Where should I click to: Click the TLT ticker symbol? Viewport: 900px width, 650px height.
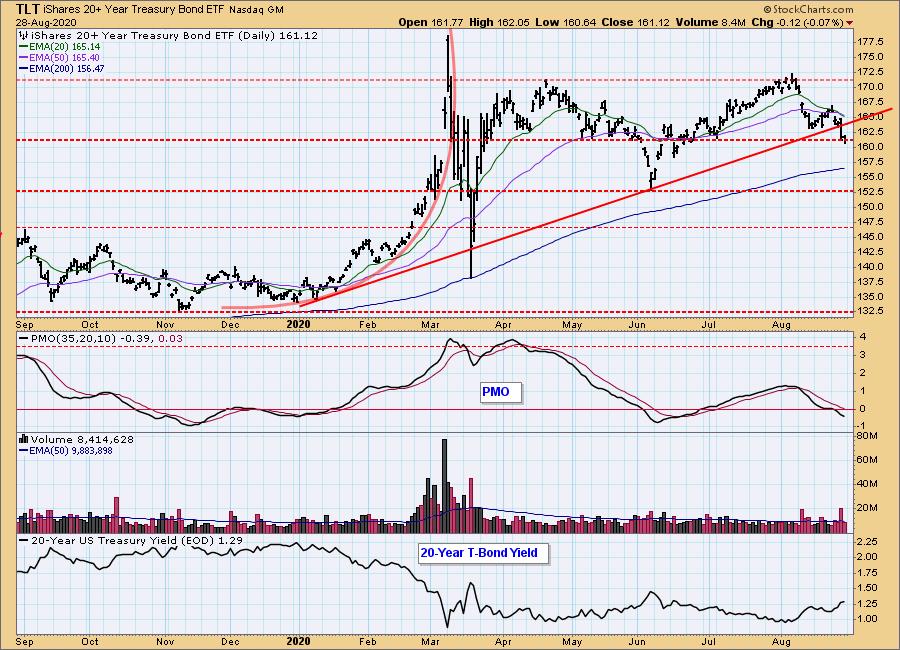pyautogui.click(x=28, y=9)
